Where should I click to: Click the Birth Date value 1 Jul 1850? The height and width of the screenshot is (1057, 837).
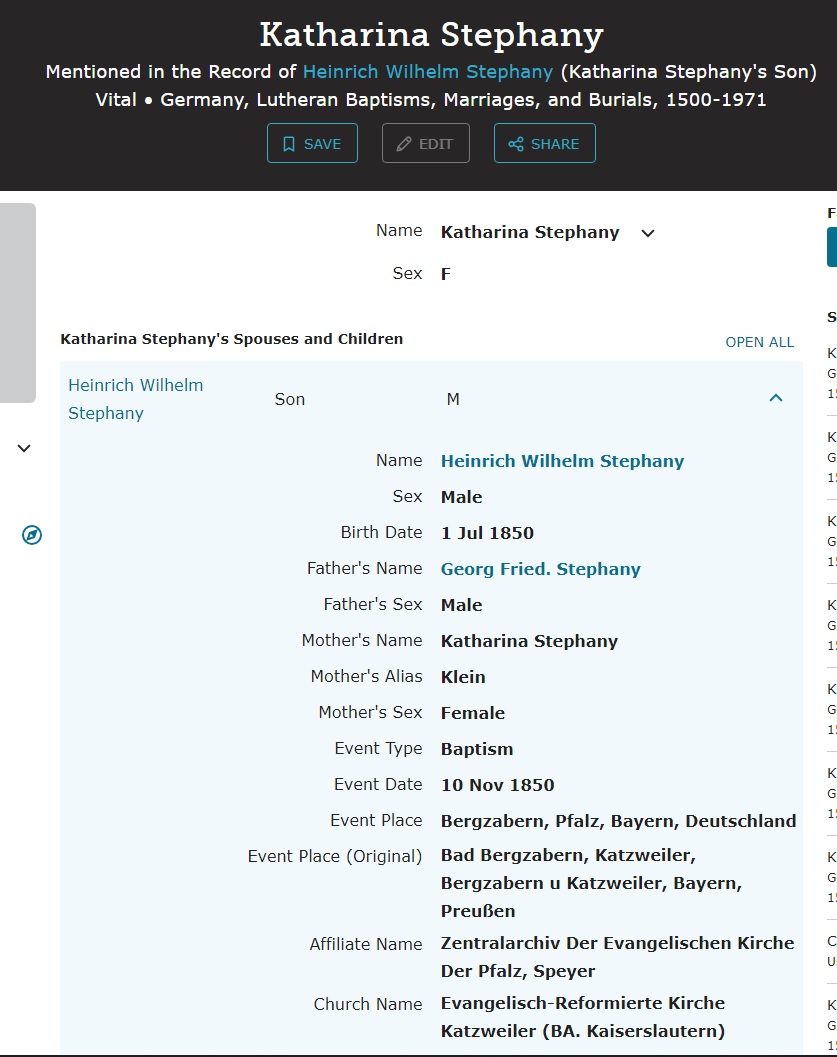pos(487,533)
